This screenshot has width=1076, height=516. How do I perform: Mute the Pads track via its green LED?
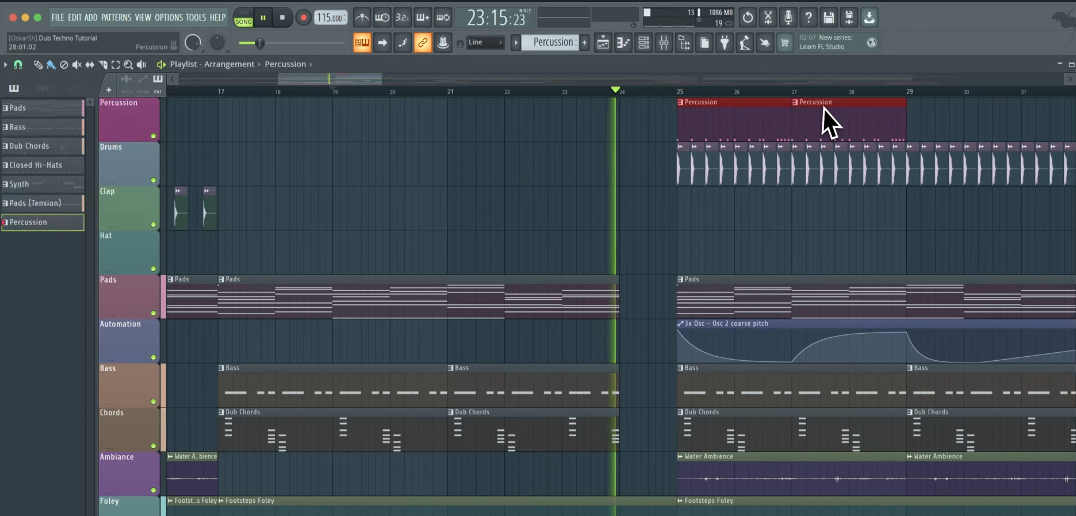pos(153,313)
